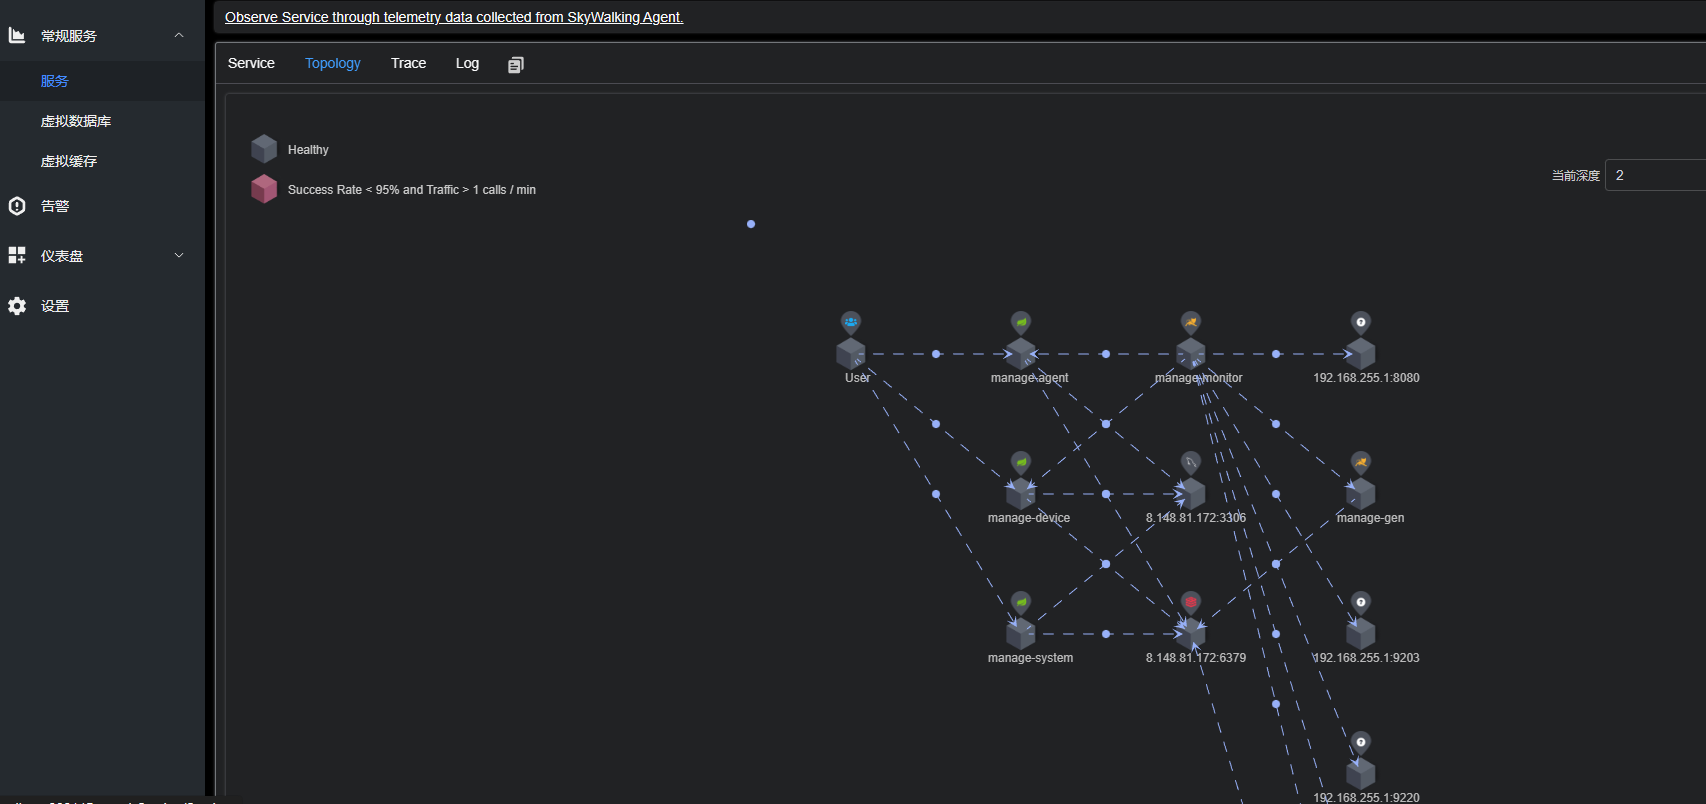Switch to the Service tab
Screen dimensions: 1706x804
coord(251,63)
